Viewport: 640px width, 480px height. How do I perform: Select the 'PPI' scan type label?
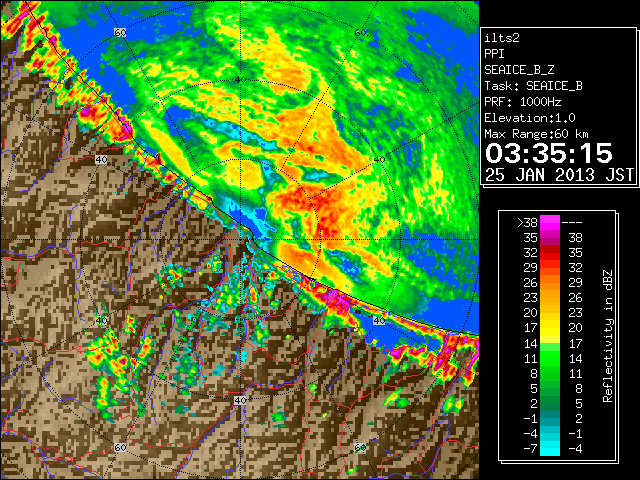494,54
